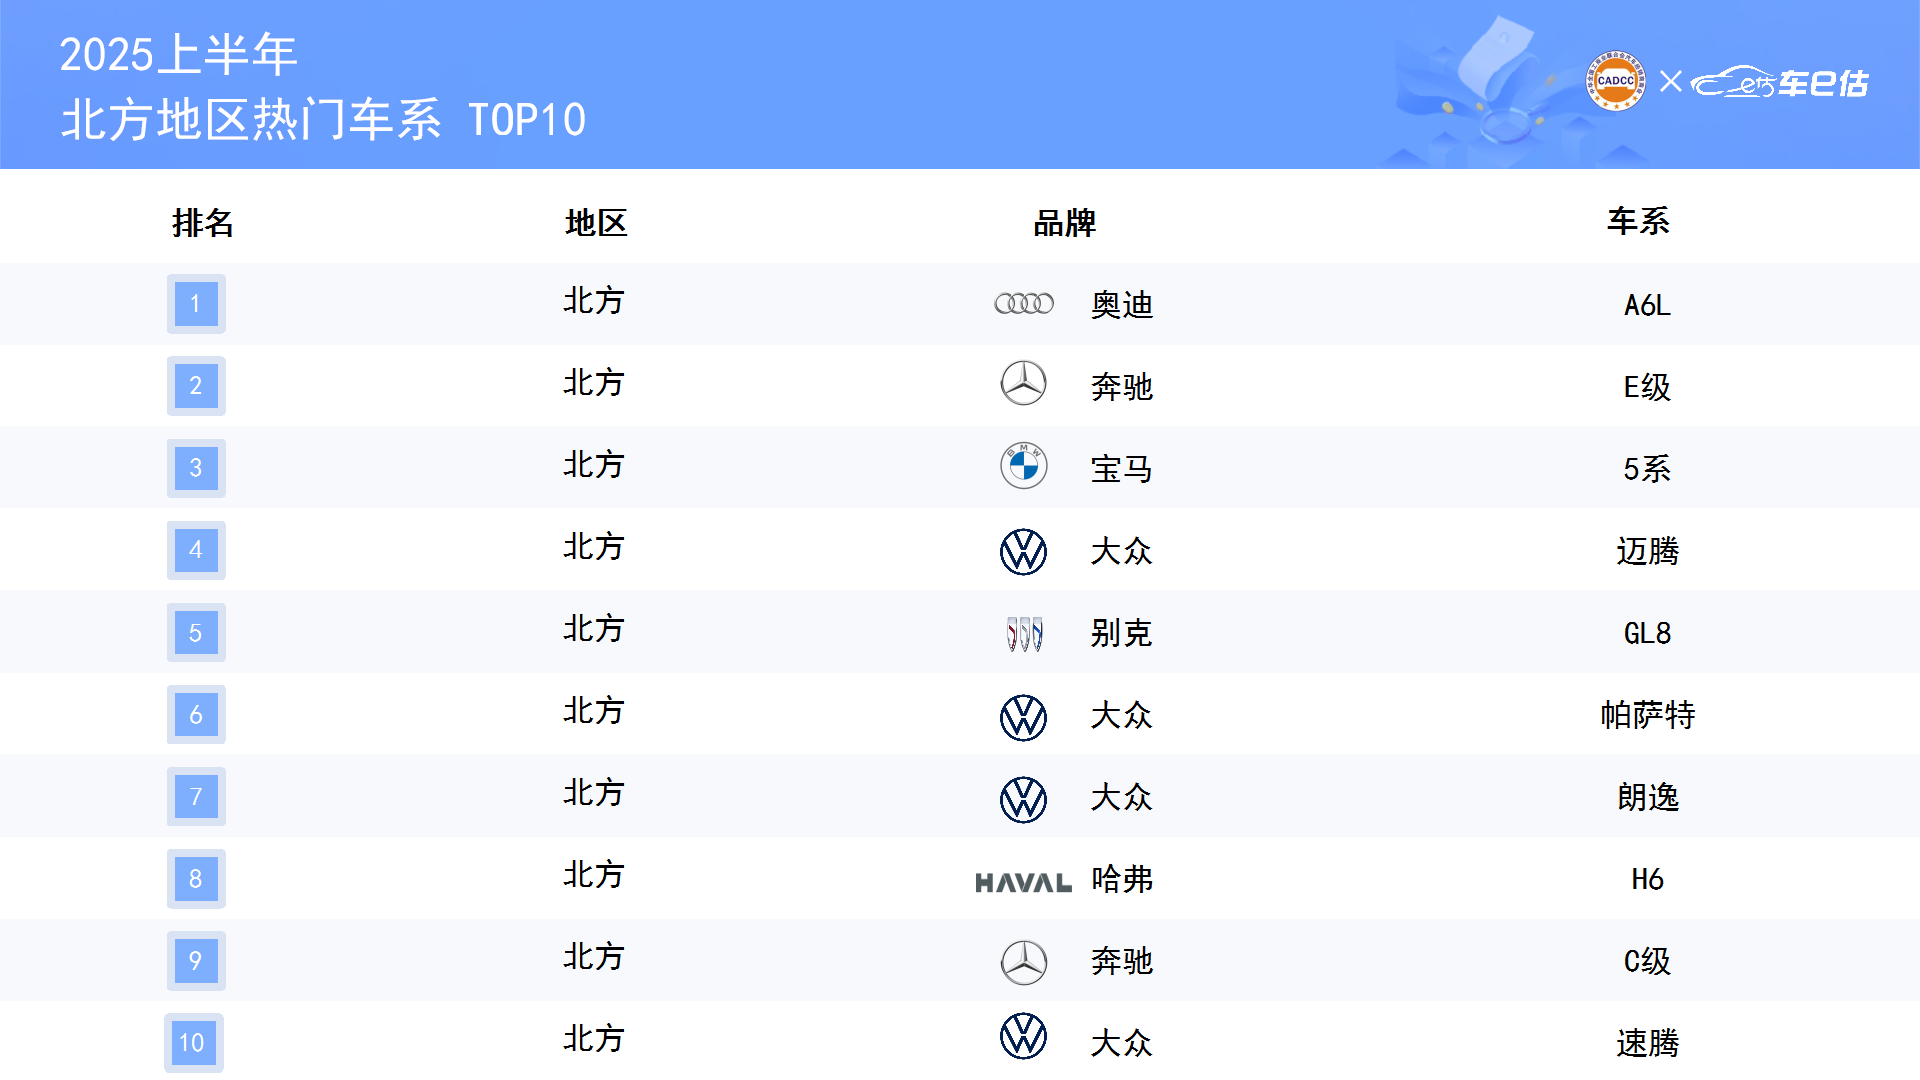Screen dimensions: 1920x1080
Task: Click 北方 in the E级 row
Action: 594,383
